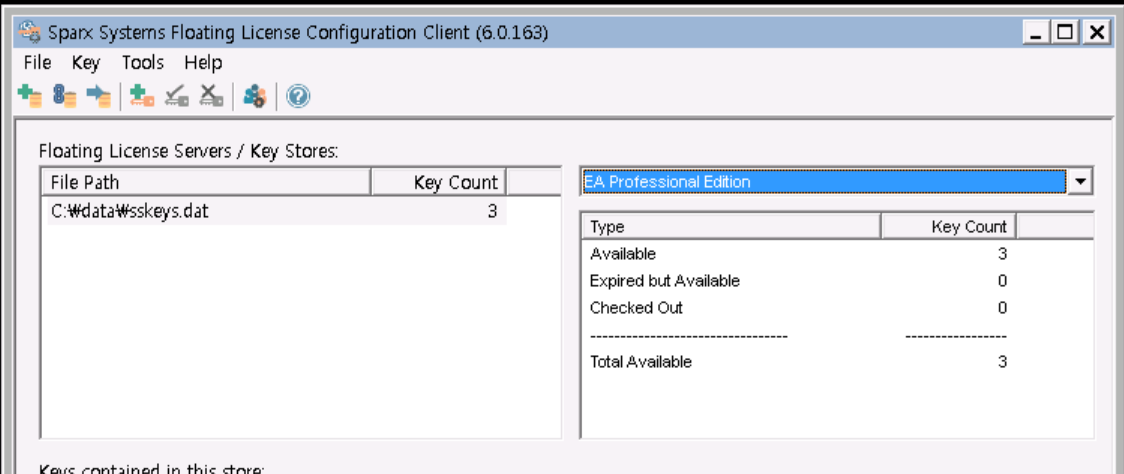Click the link key store toolbar icon
Image resolution: width=1124 pixels, height=474 pixels.
[x=65, y=96]
